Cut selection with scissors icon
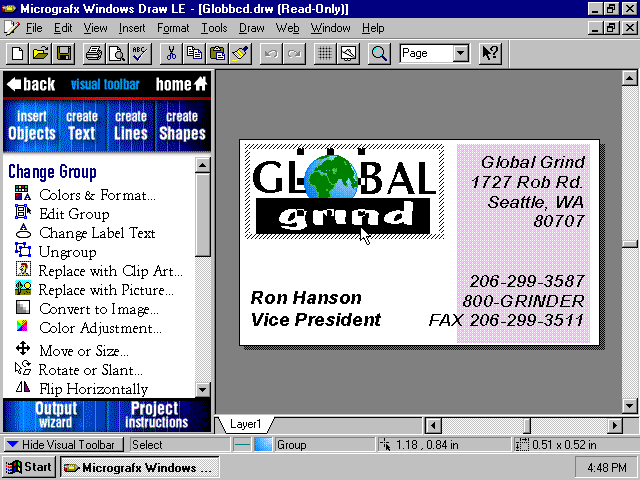Screen dimensions: 640x480 [x=171, y=53]
